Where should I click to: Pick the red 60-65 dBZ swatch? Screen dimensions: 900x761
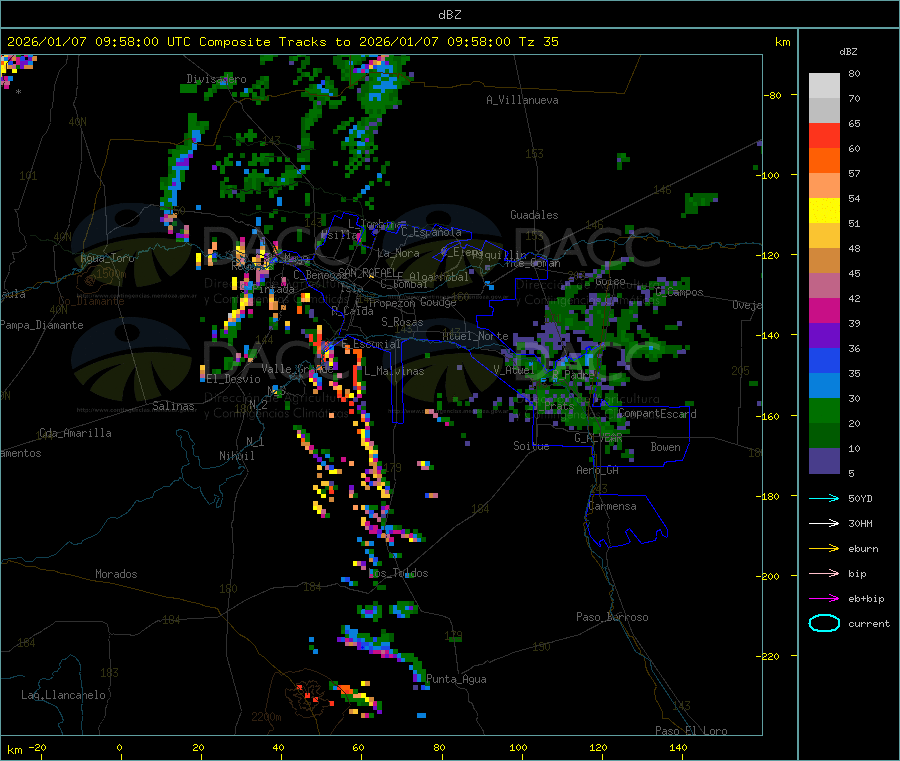click(824, 135)
